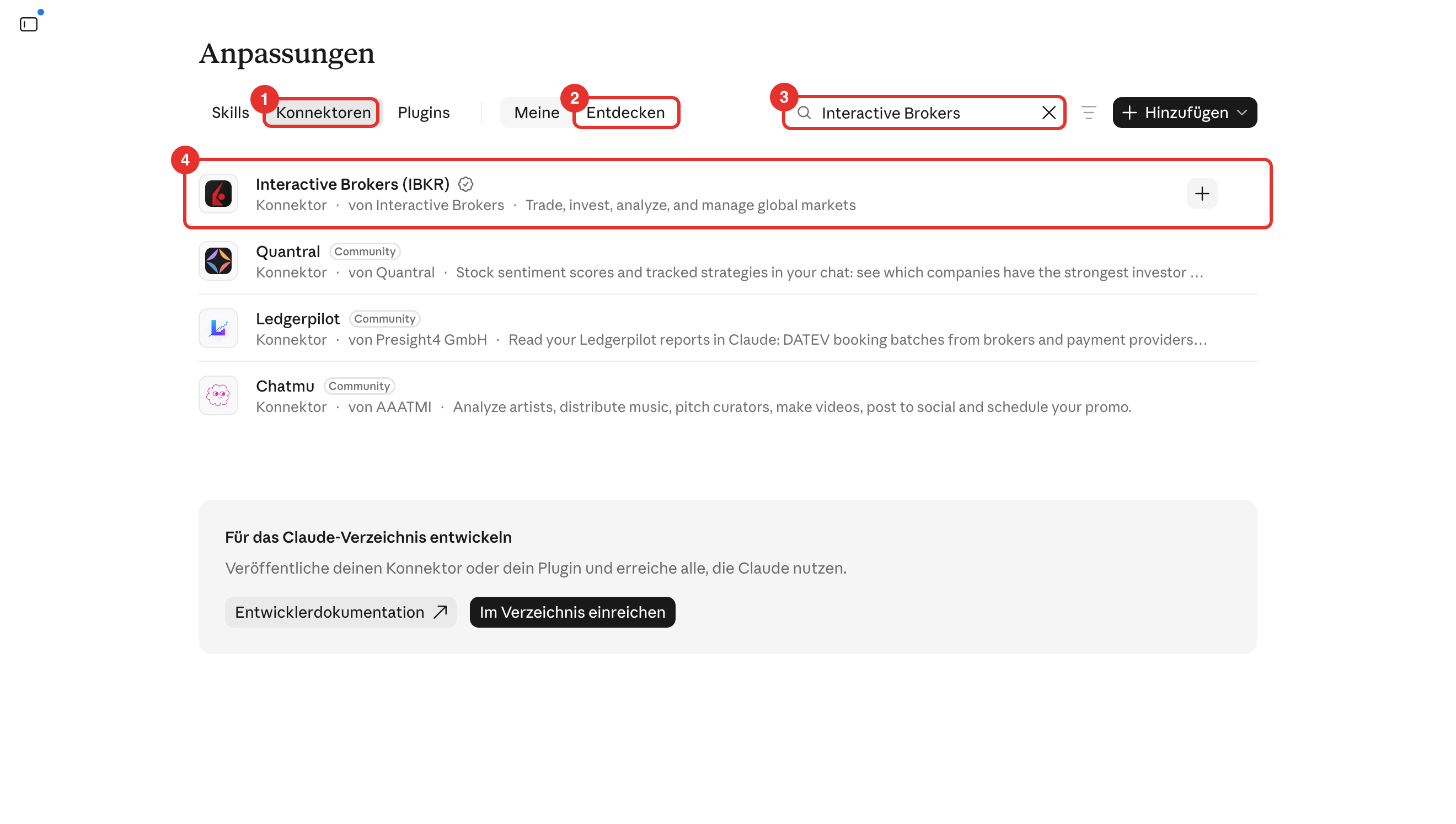Open the Chatmu connector entry
This screenshot has width=1456, height=824.
tap(728, 395)
